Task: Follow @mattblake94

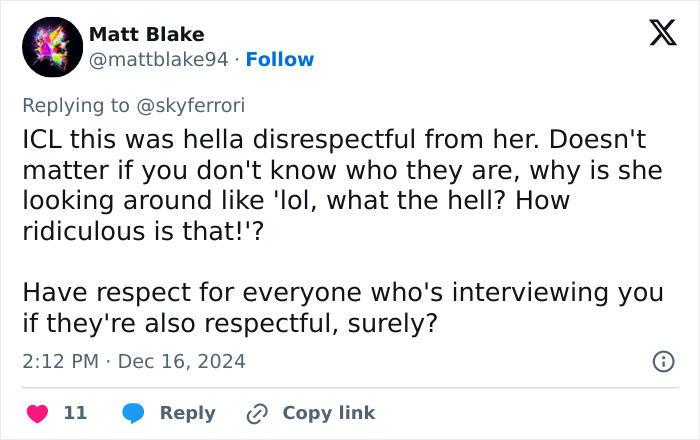Action: click(x=279, y=60)
